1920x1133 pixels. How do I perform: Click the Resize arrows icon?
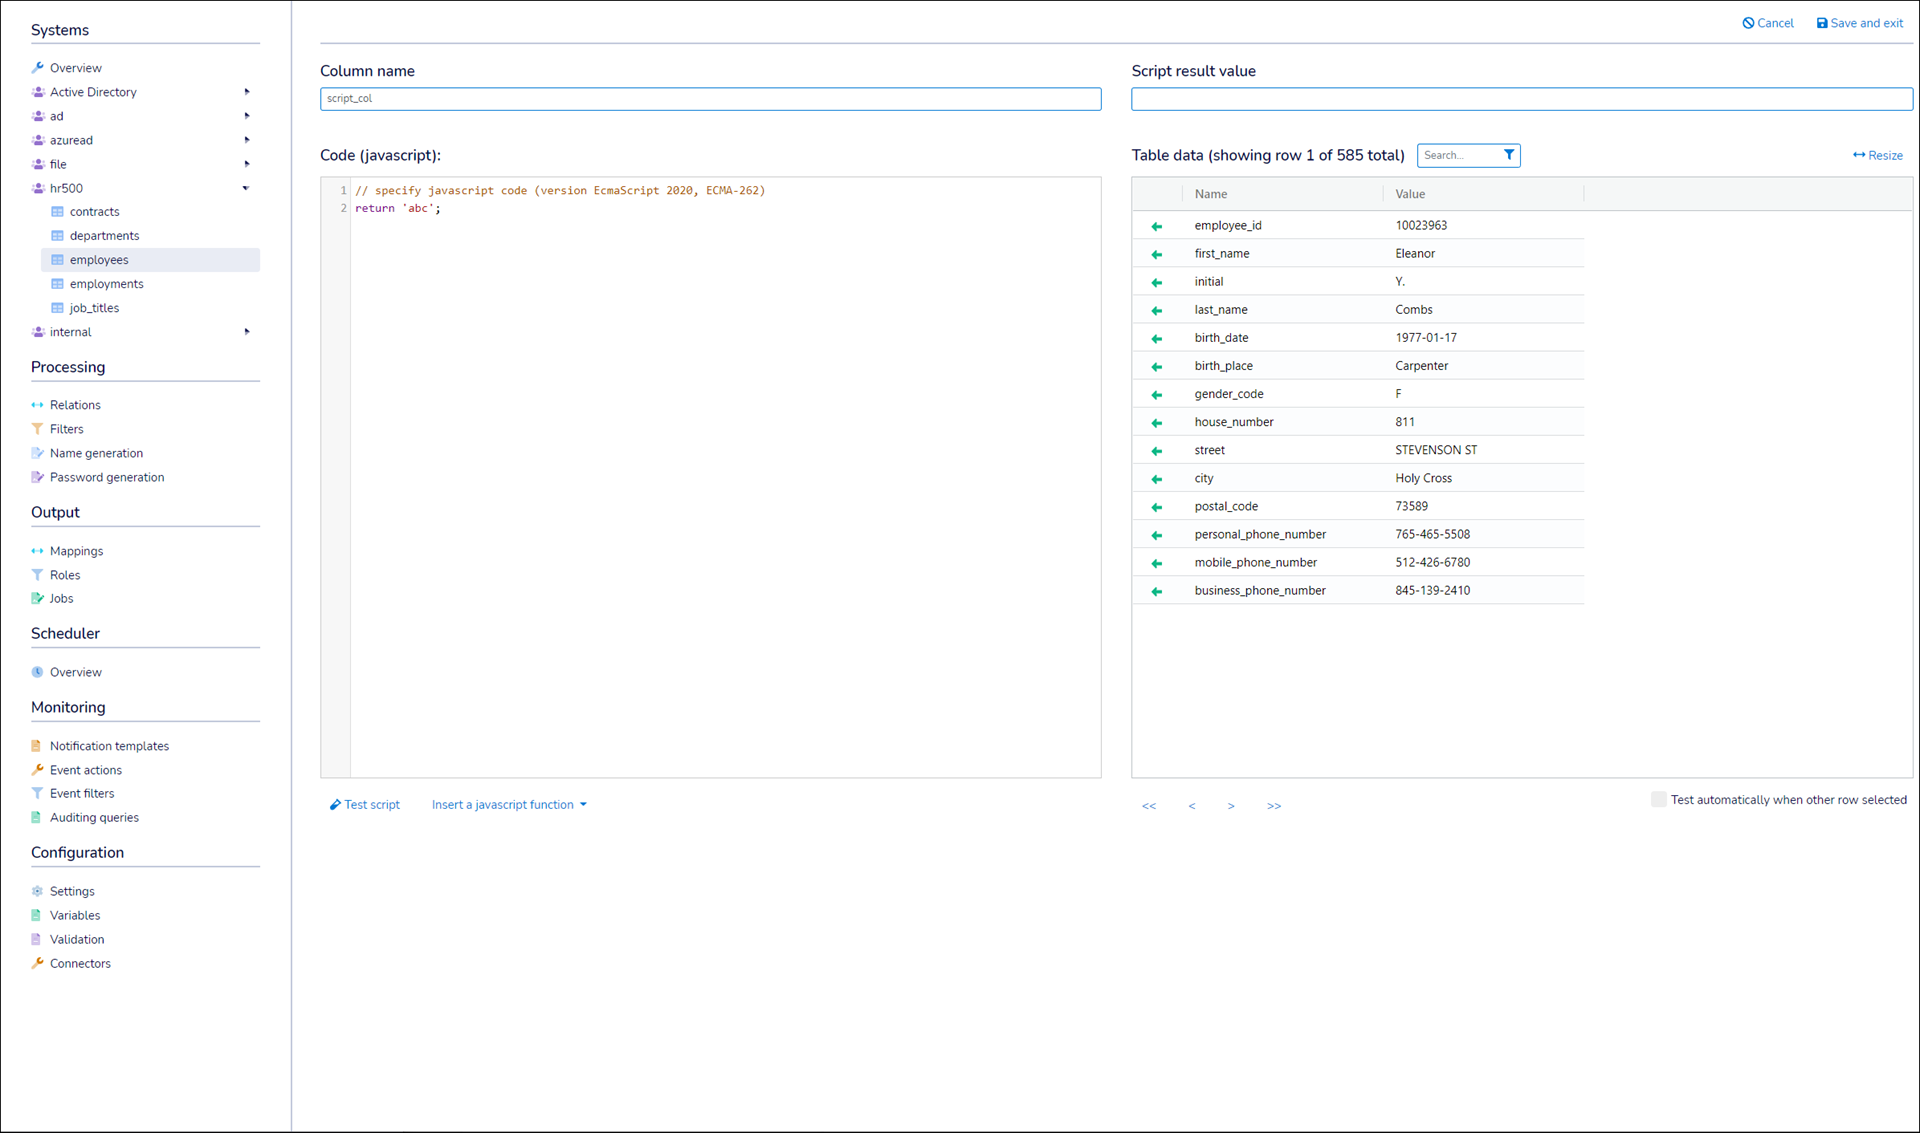coord(1858,155)
